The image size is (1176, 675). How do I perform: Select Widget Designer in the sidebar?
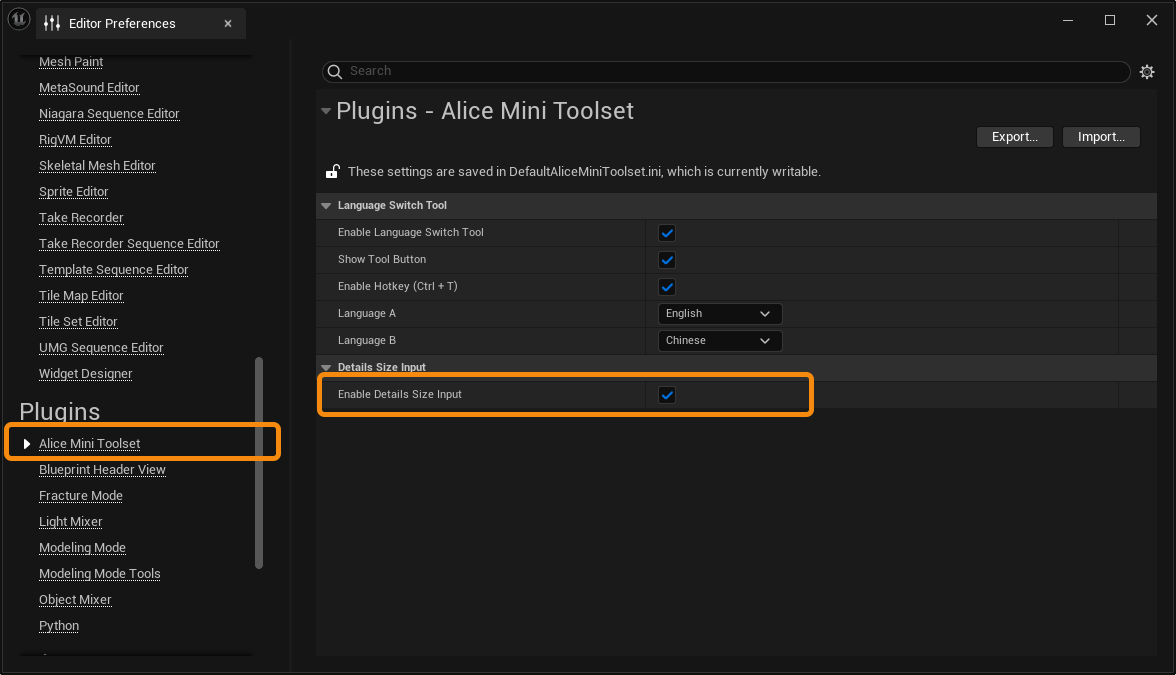[85, 373]
